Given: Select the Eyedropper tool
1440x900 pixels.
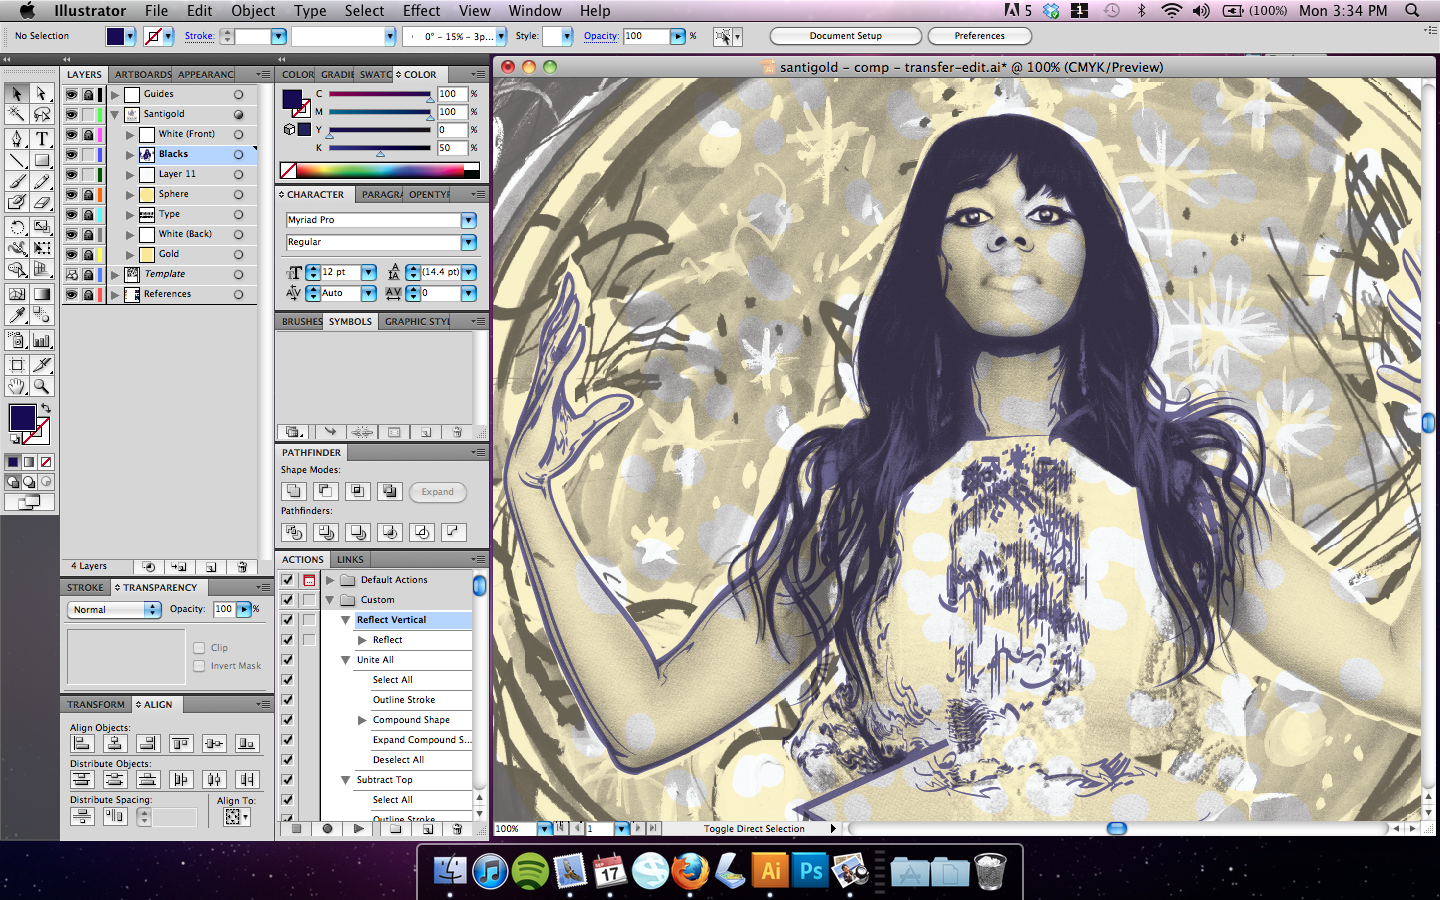Looking at the screenshot, I should tap(17, 315).
